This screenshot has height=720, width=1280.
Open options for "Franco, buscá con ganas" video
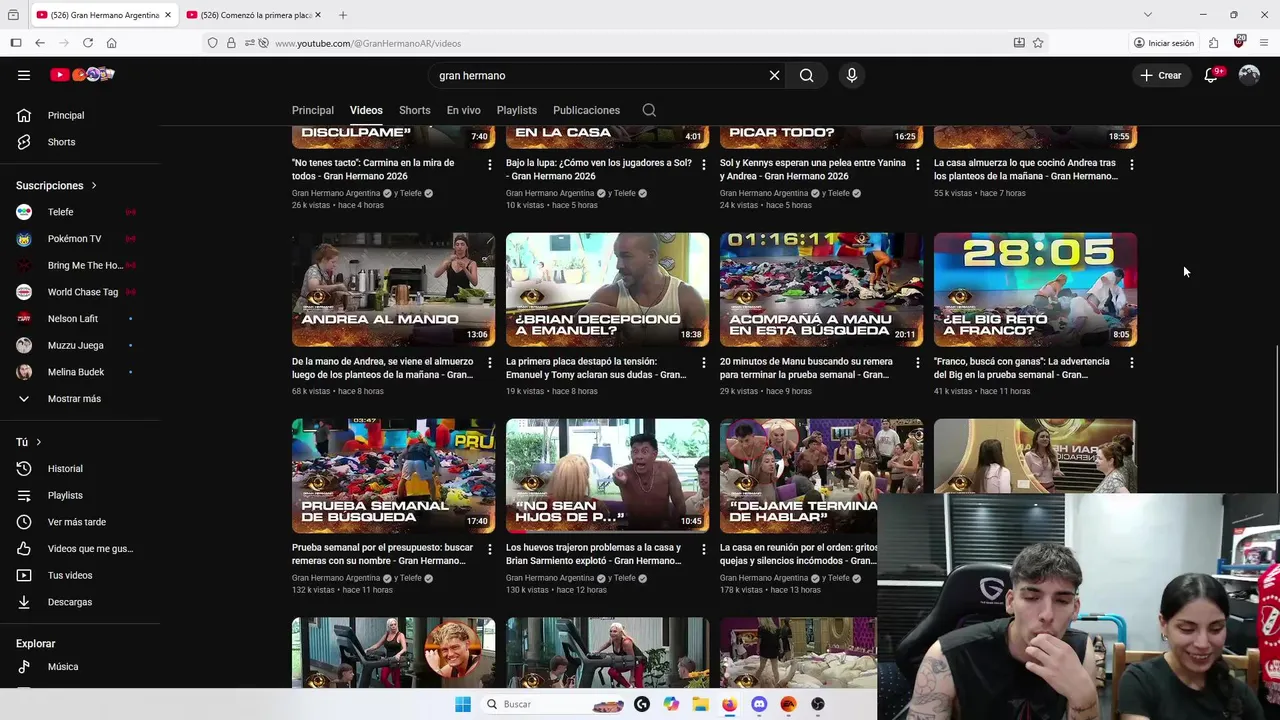click(x=1131, y=363)
